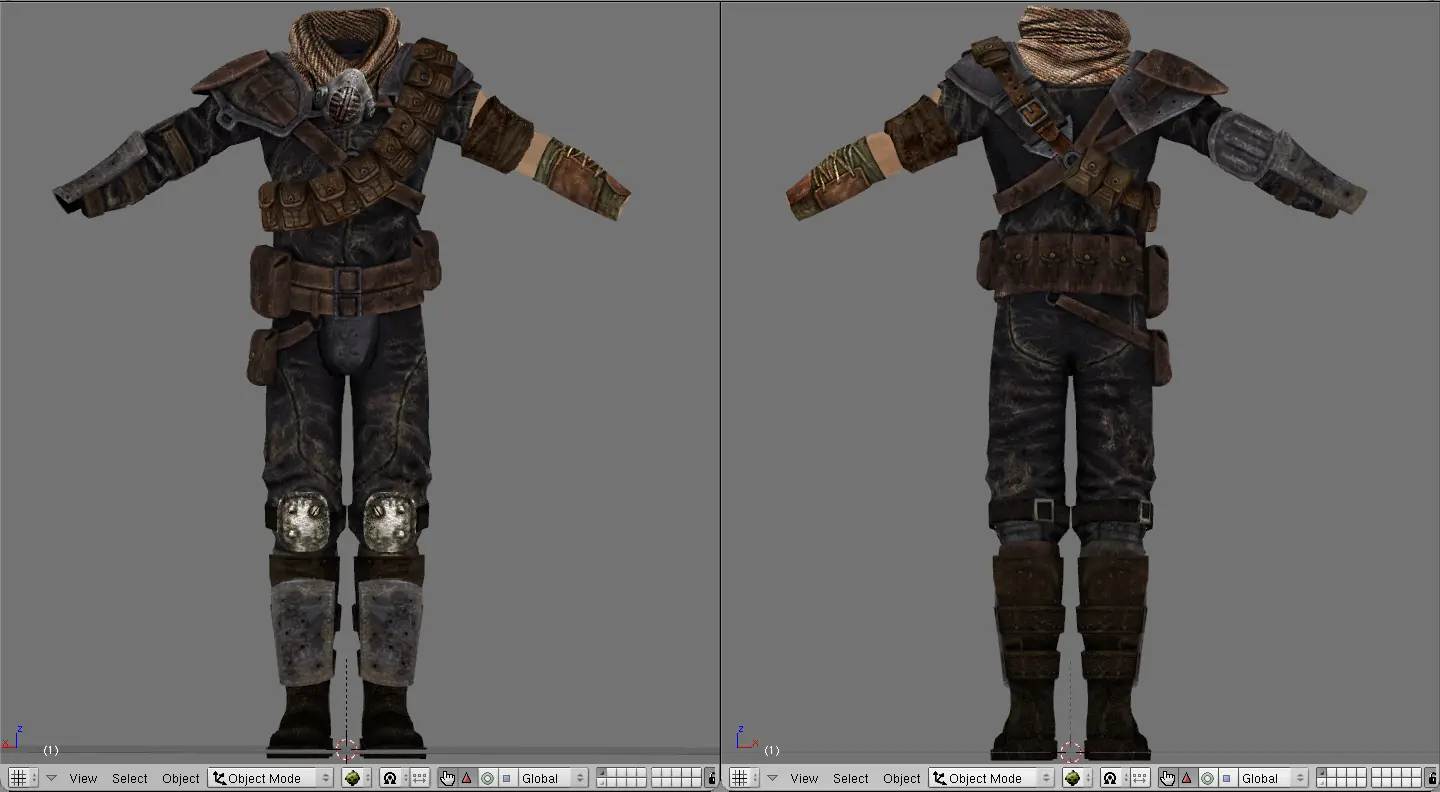Image resolution: width=1440 pixels, height=792 pixels.
Task: Select translate manipulator triangle in back-view viewport
Action: click(x=1188, y=778)
